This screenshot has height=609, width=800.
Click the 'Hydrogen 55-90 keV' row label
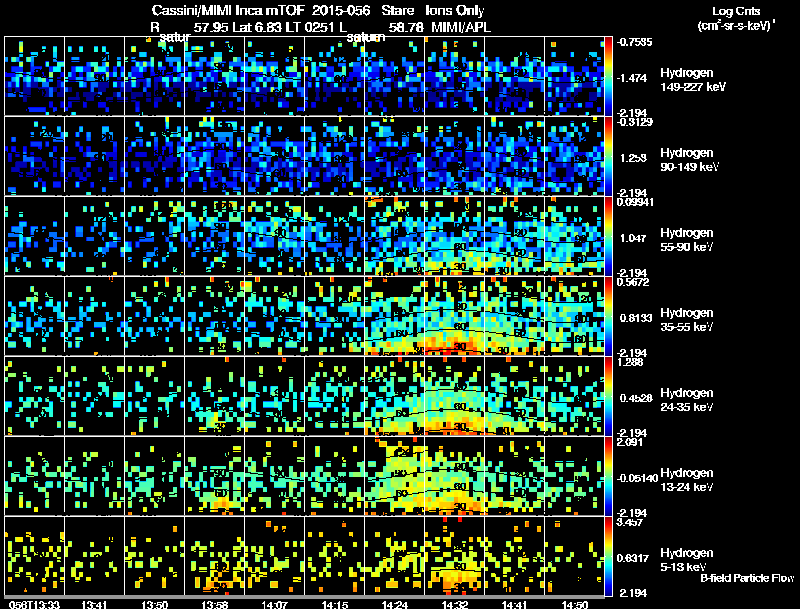[x=687, y=240]
